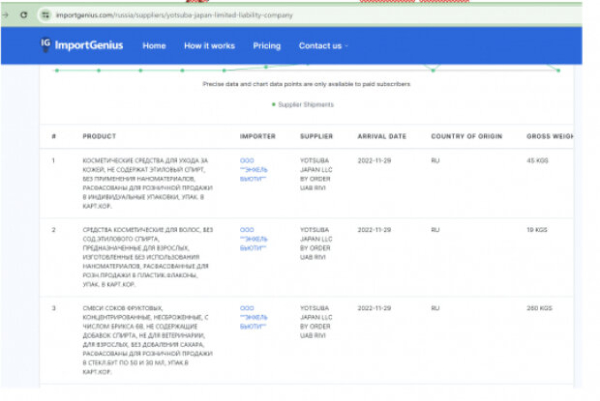This screenshot has width=600, height=401.
Task: Click the importgenius.com address bar URL
Action: coord(174,15)
